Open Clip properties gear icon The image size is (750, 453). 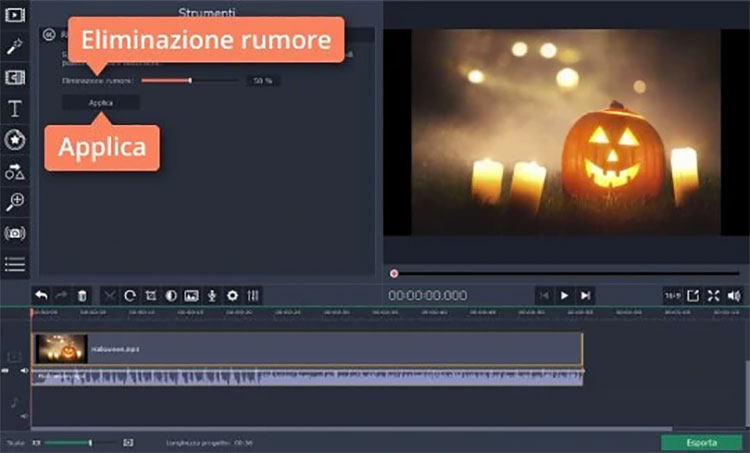tap(232, 296)
